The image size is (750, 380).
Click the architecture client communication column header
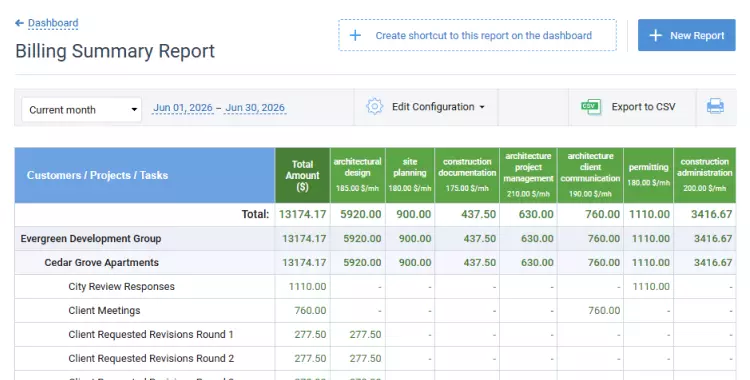point(590,175)
